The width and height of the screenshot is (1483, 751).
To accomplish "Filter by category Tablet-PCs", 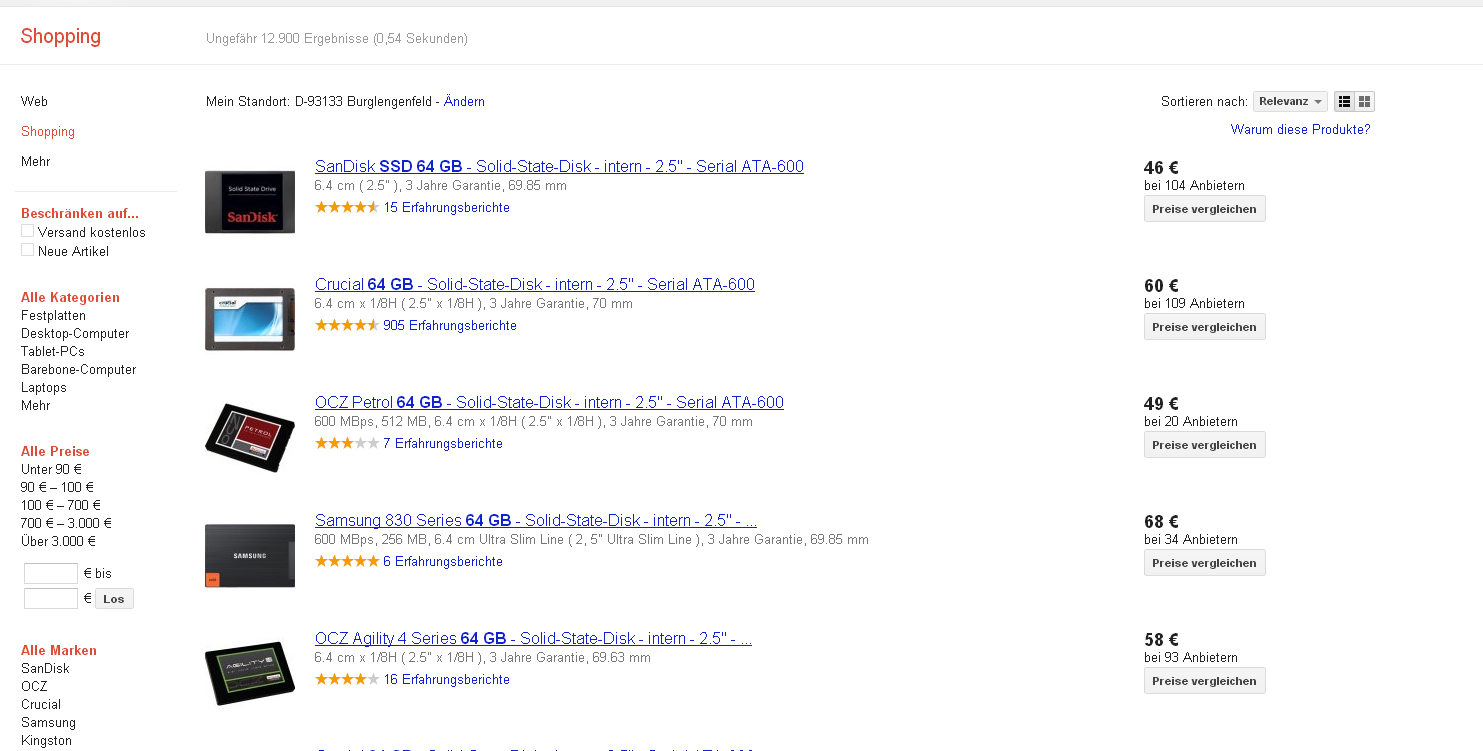I will [x=53, y=351].
